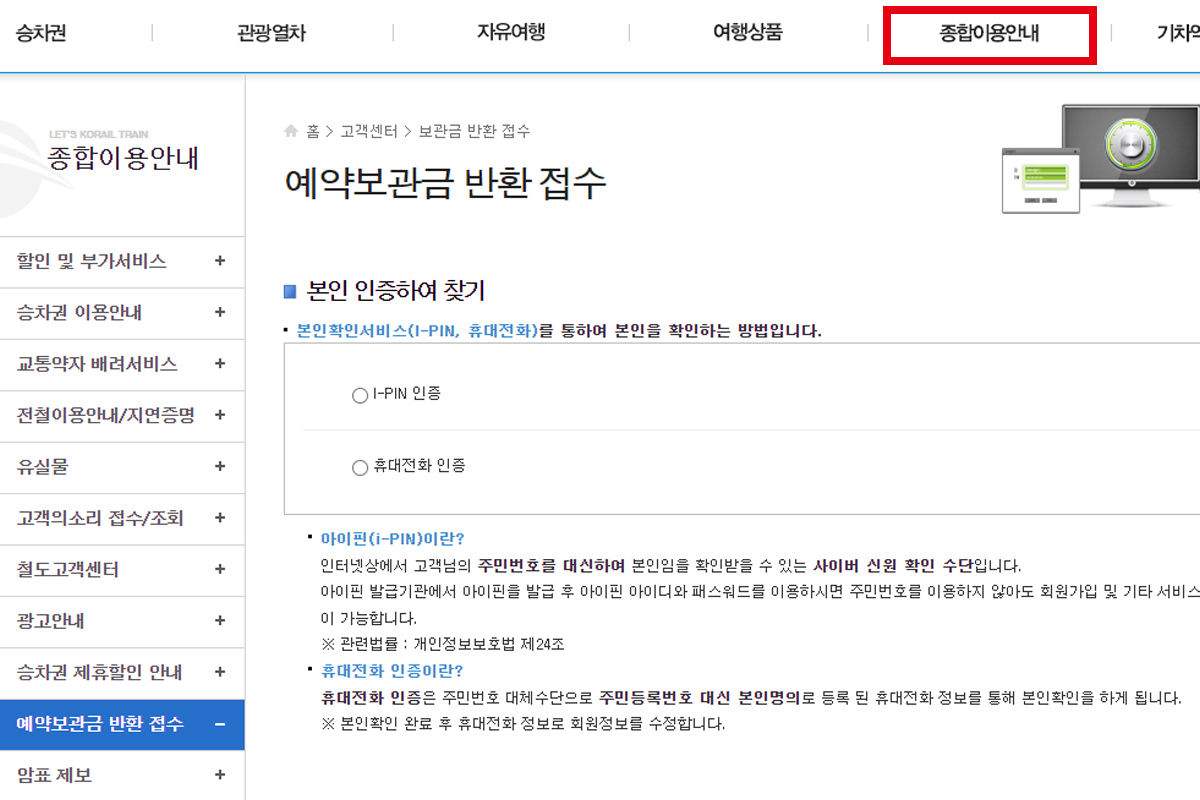1200x800 pixels.
Task: Expand 승차권 이용안내 sidebar section
Action: pyautogui.click(x=220, y=313)
